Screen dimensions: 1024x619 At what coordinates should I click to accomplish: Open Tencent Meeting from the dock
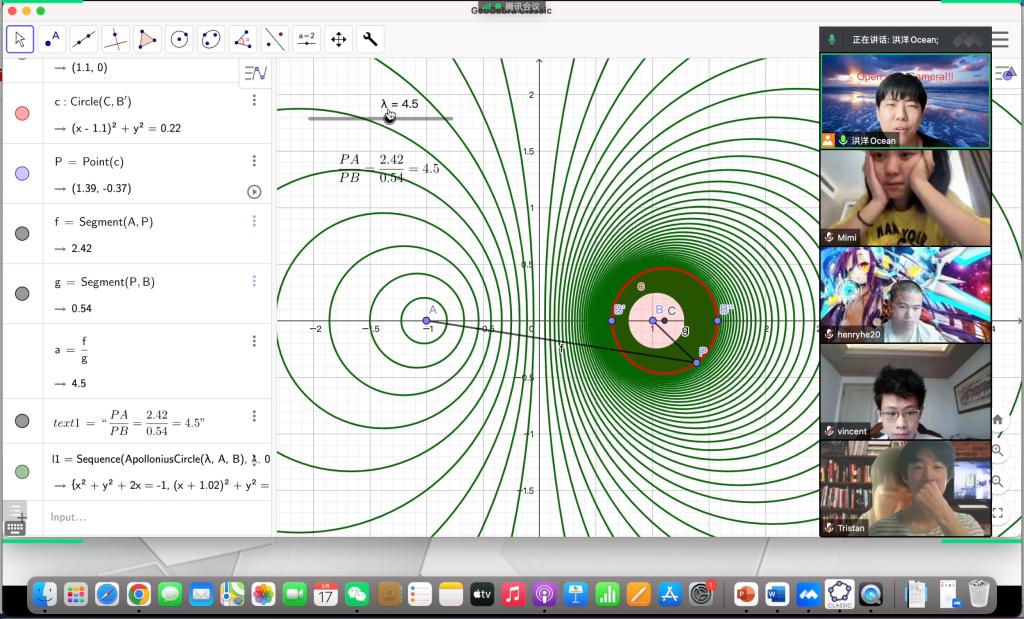(808, 594)
